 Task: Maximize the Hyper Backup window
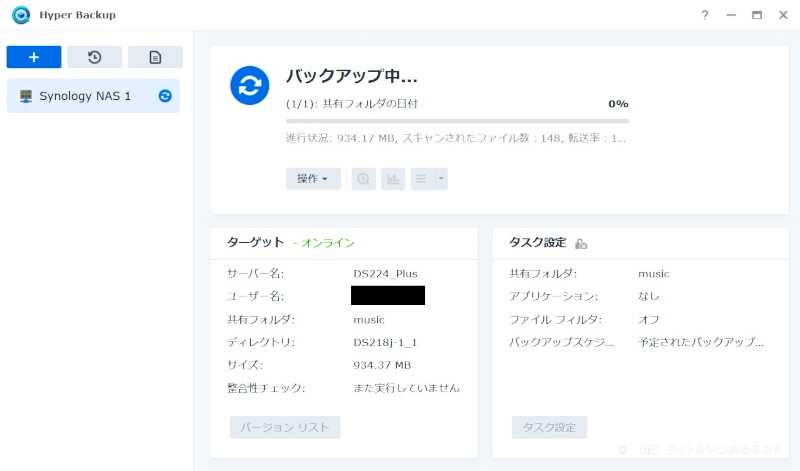pos(757,15)
